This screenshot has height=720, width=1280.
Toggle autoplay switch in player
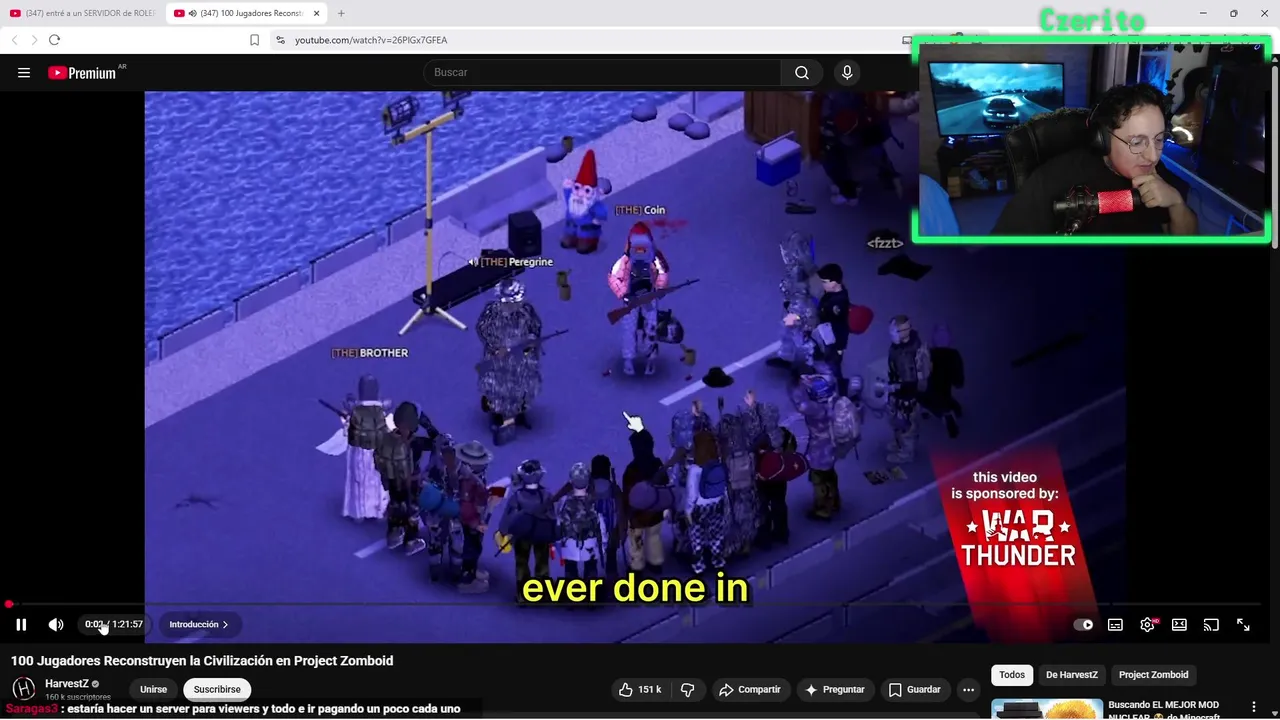[x=1083, y=624]
